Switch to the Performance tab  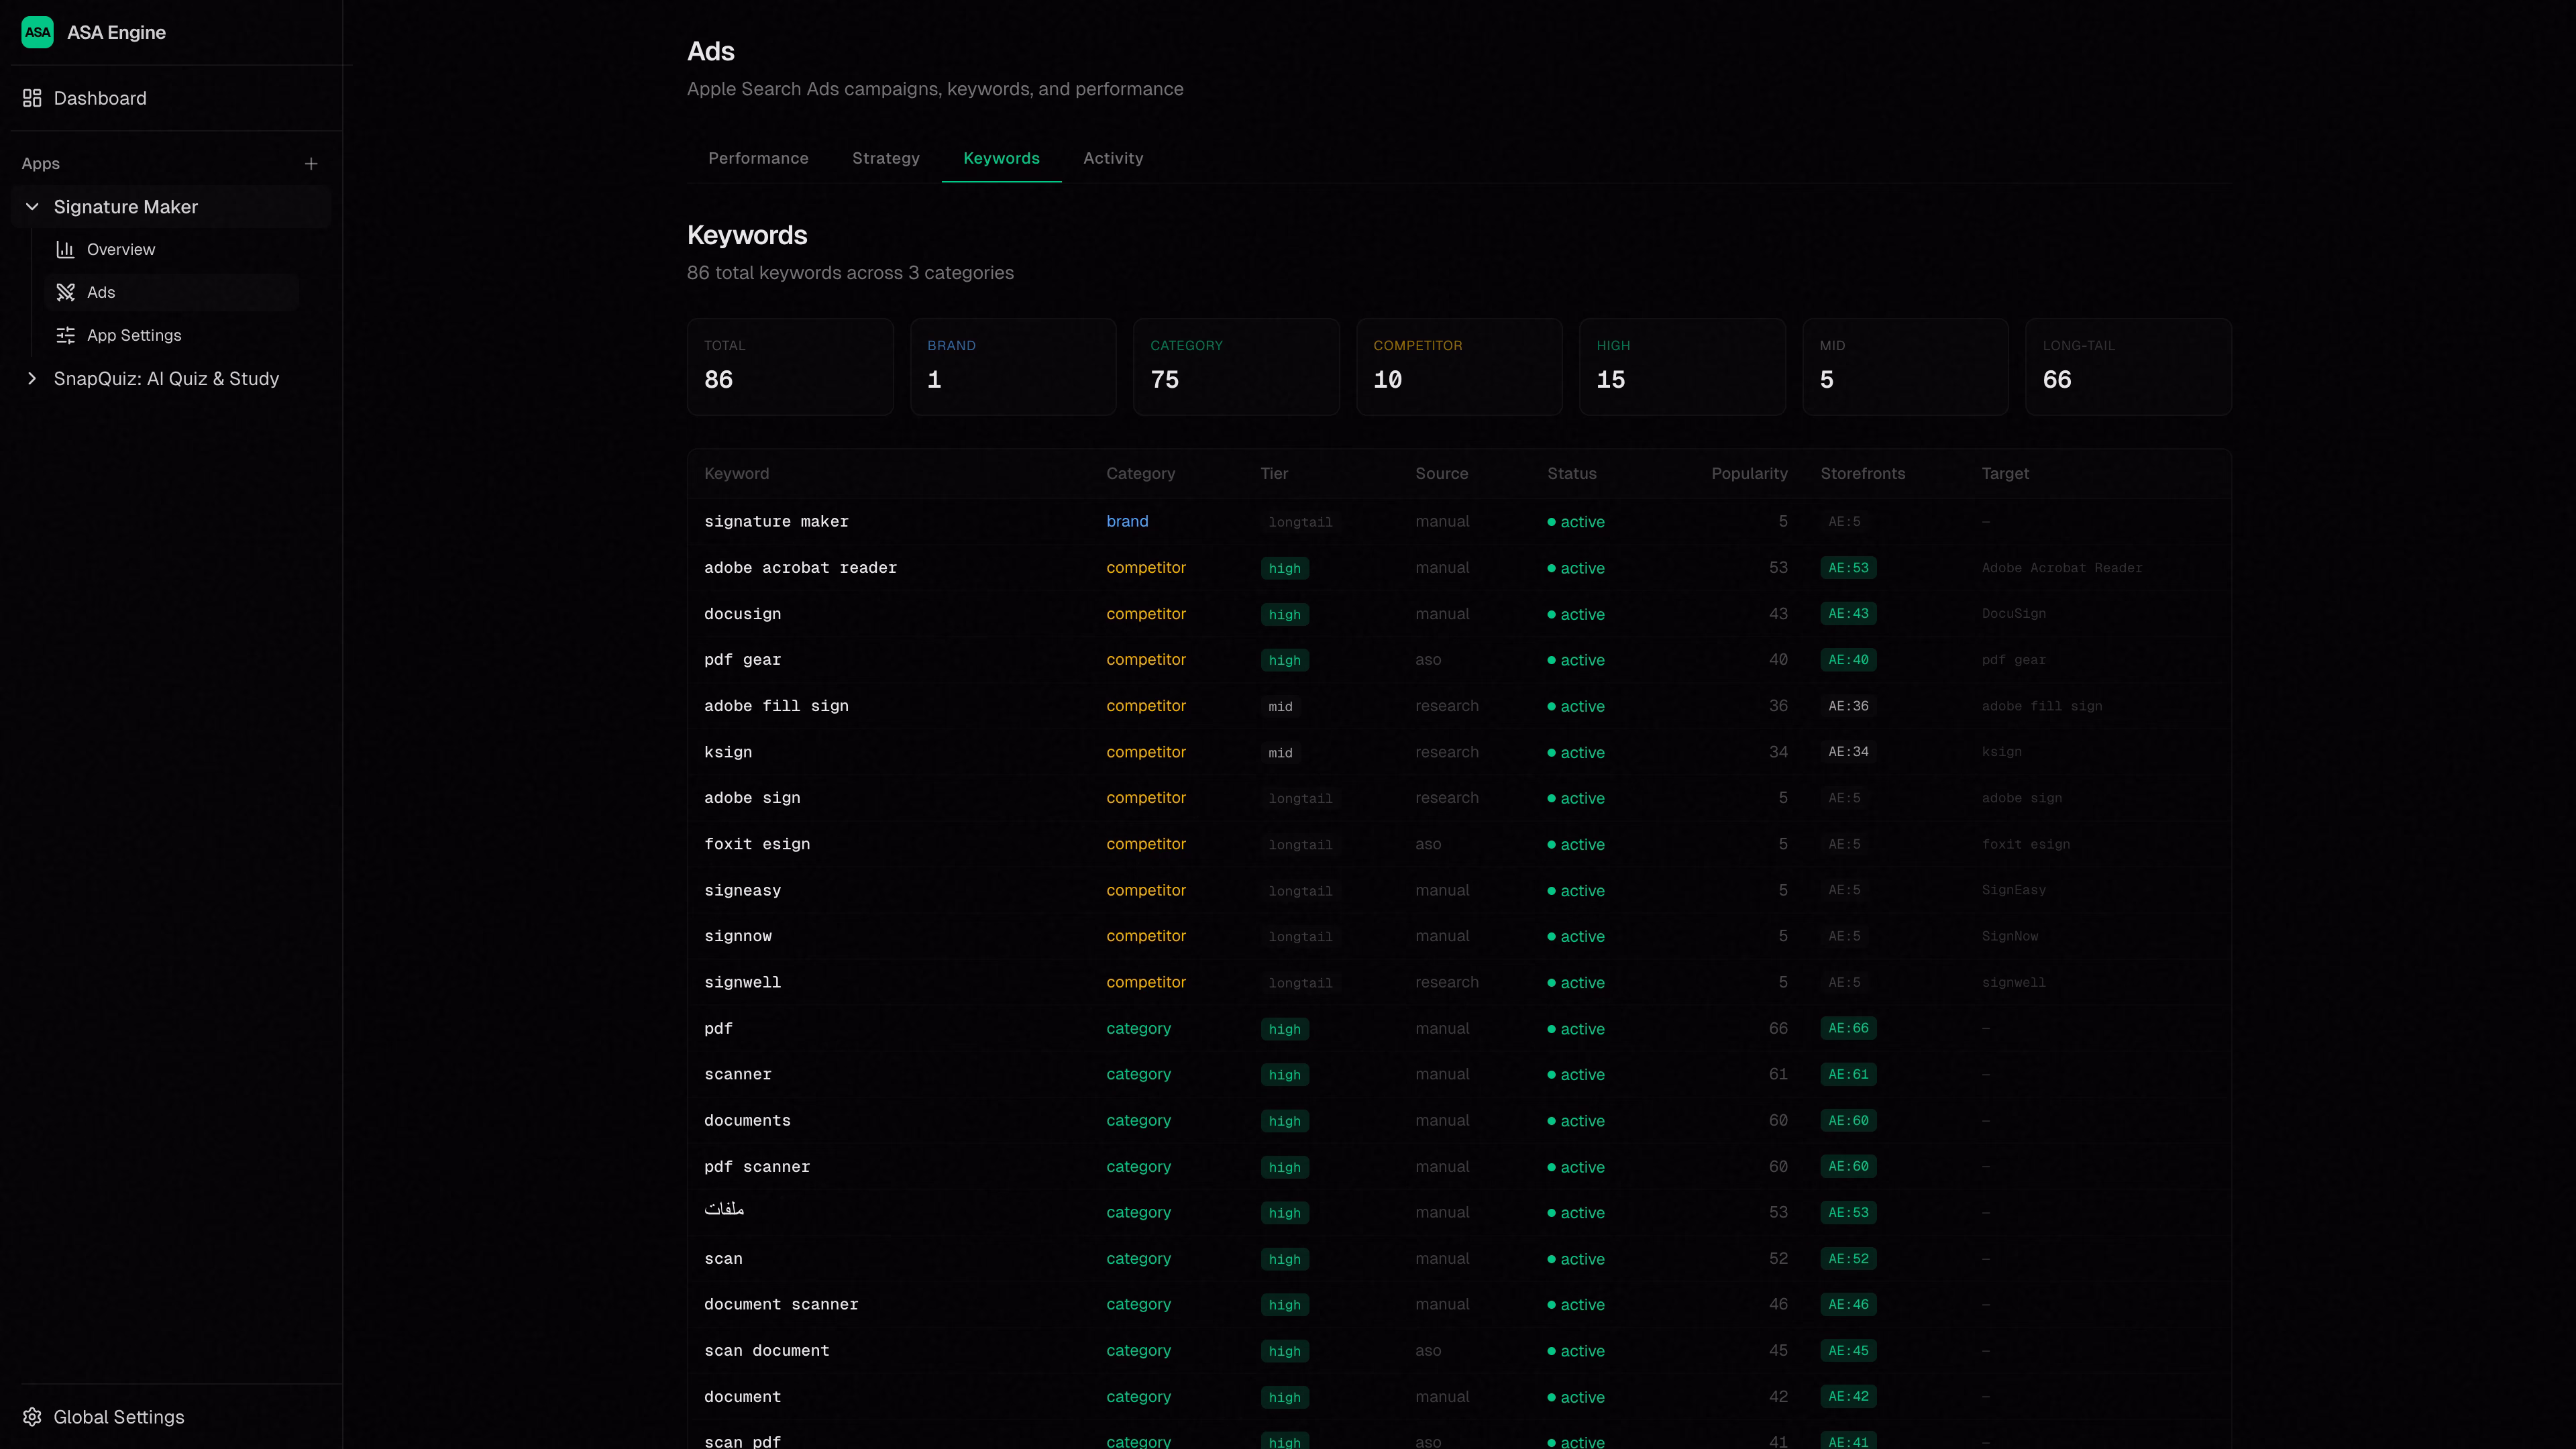click(758, 158)
